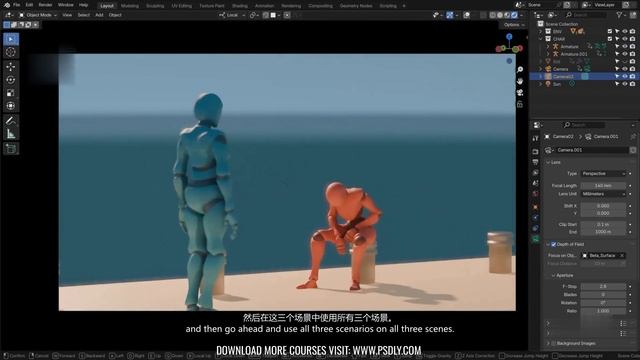Toggle Depth of Field checkbox
Image resolution: width=640 pixels, height=360 pixels.
[554, 244]
